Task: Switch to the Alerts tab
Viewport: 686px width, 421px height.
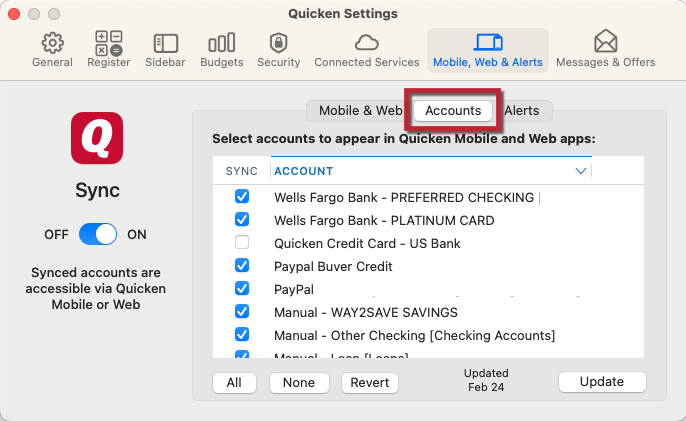Action: (522, 111)
